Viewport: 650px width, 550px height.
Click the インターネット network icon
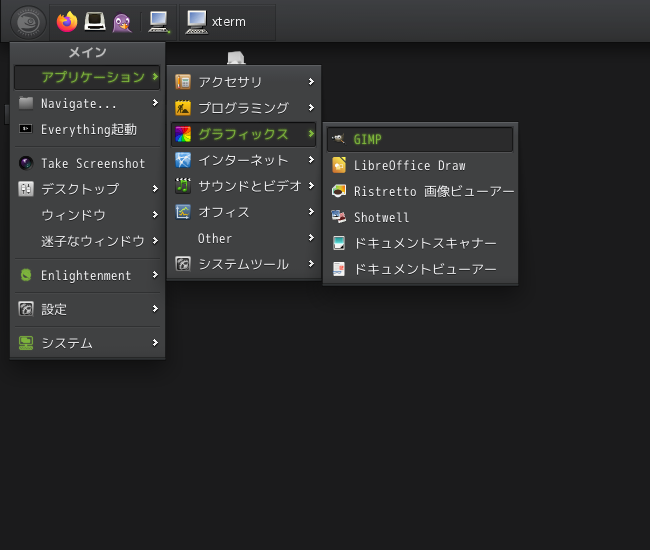click(183, 160)
